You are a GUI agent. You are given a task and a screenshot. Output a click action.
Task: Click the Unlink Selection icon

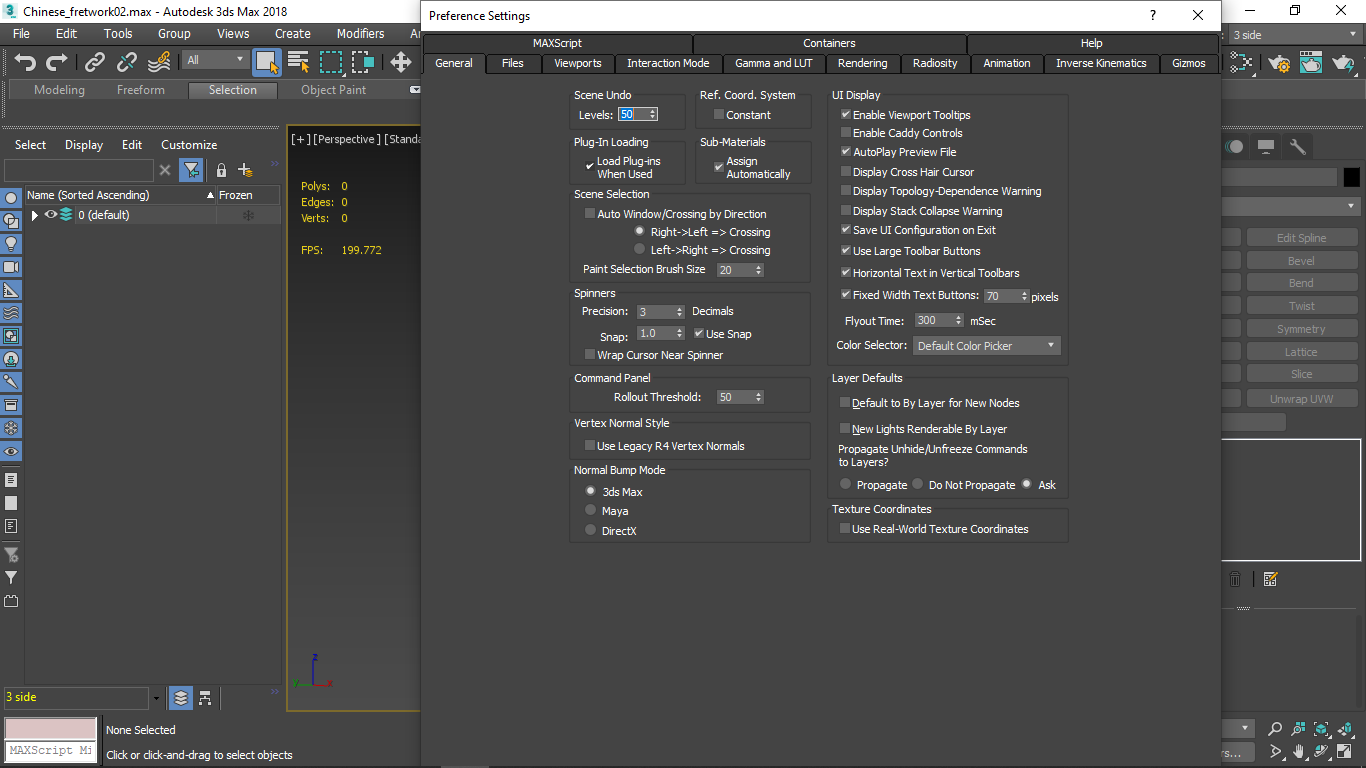click(127, 62)
